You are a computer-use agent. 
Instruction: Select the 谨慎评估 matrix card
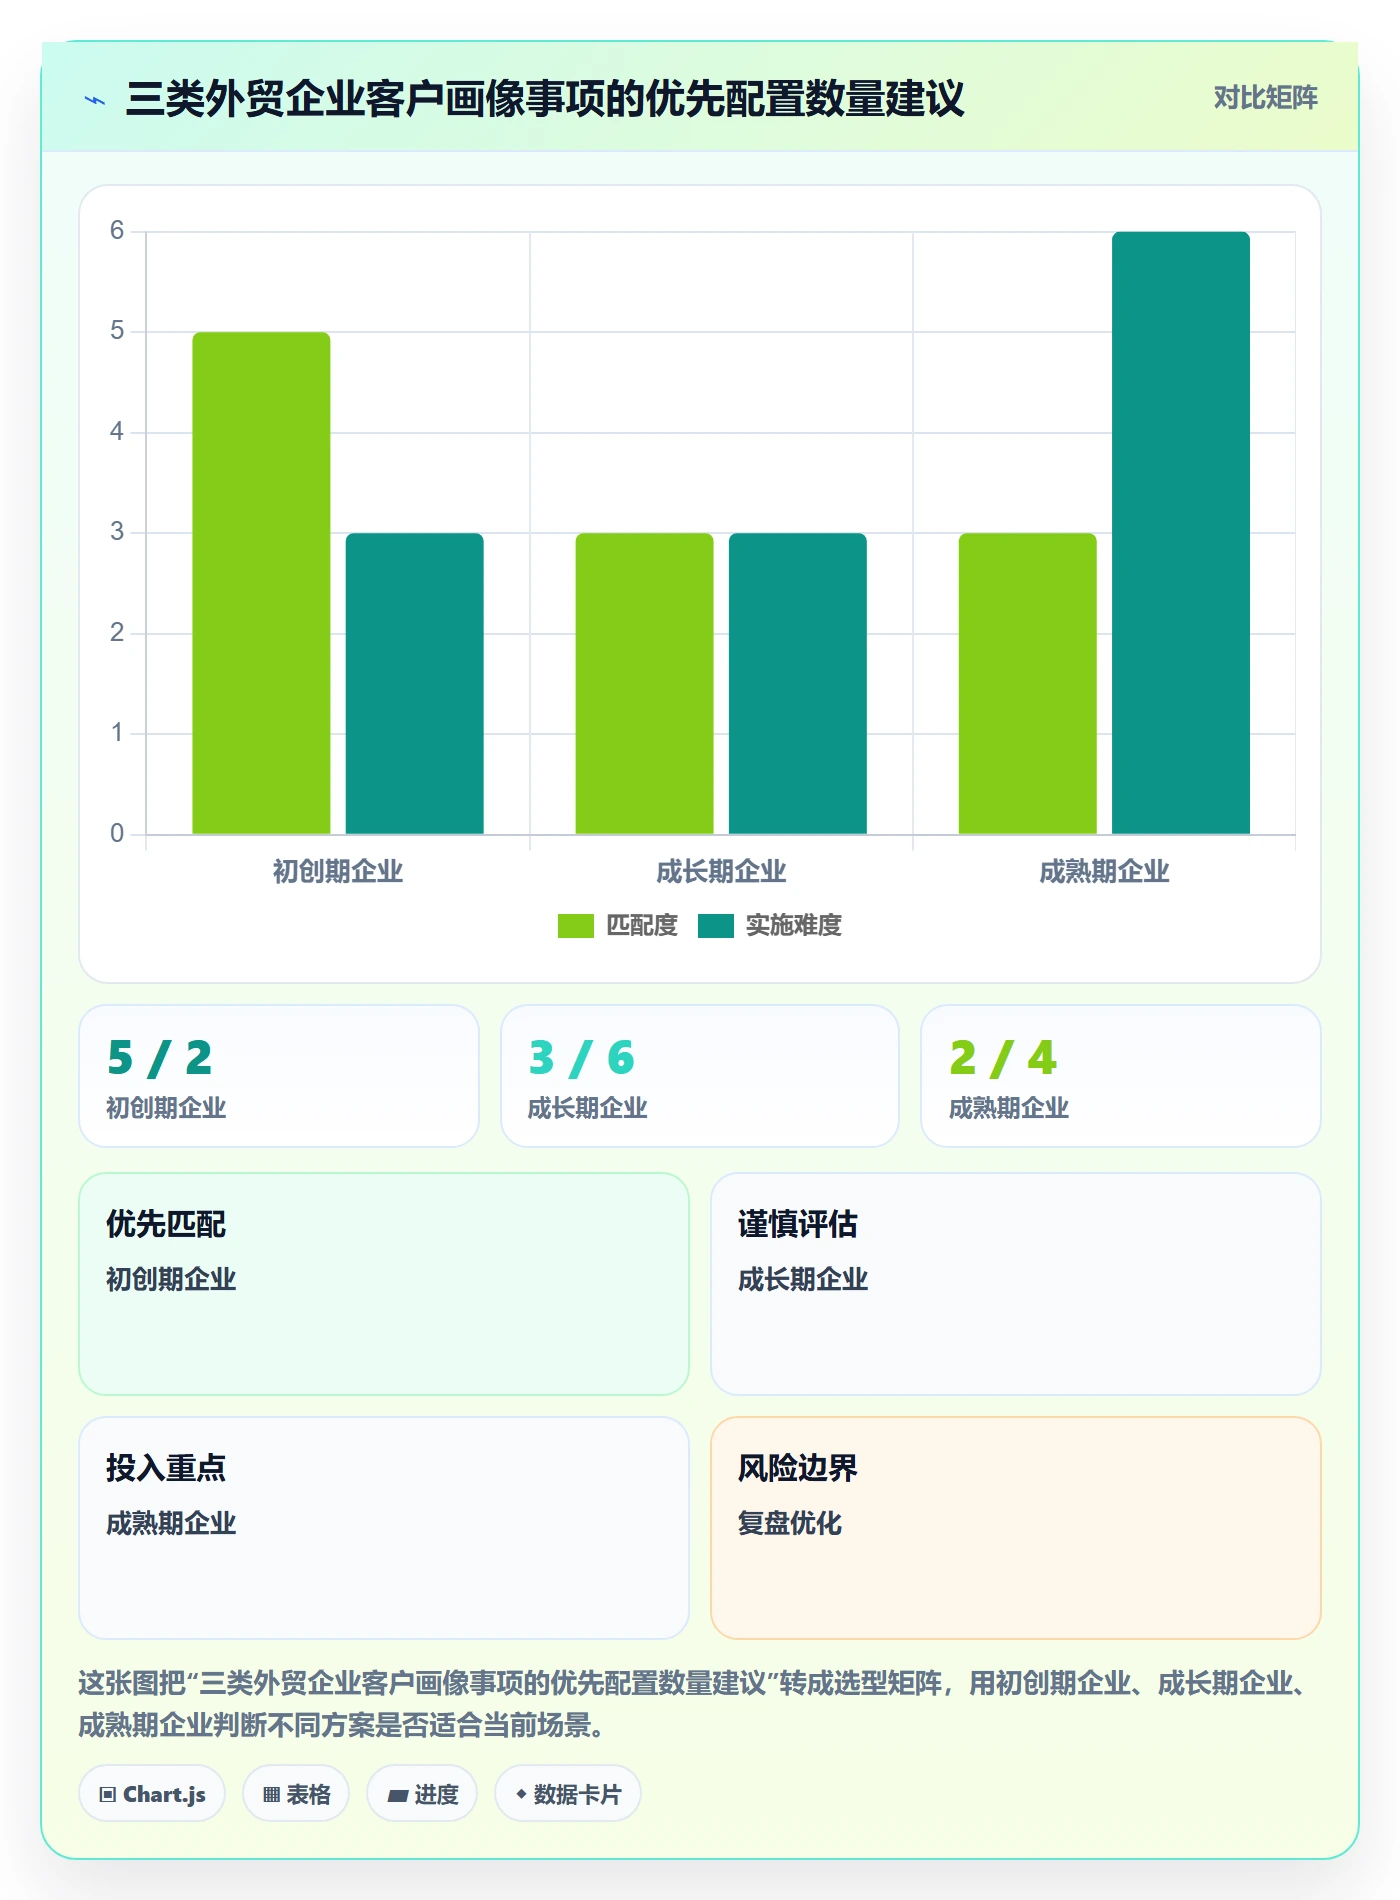(1016, 1284)
